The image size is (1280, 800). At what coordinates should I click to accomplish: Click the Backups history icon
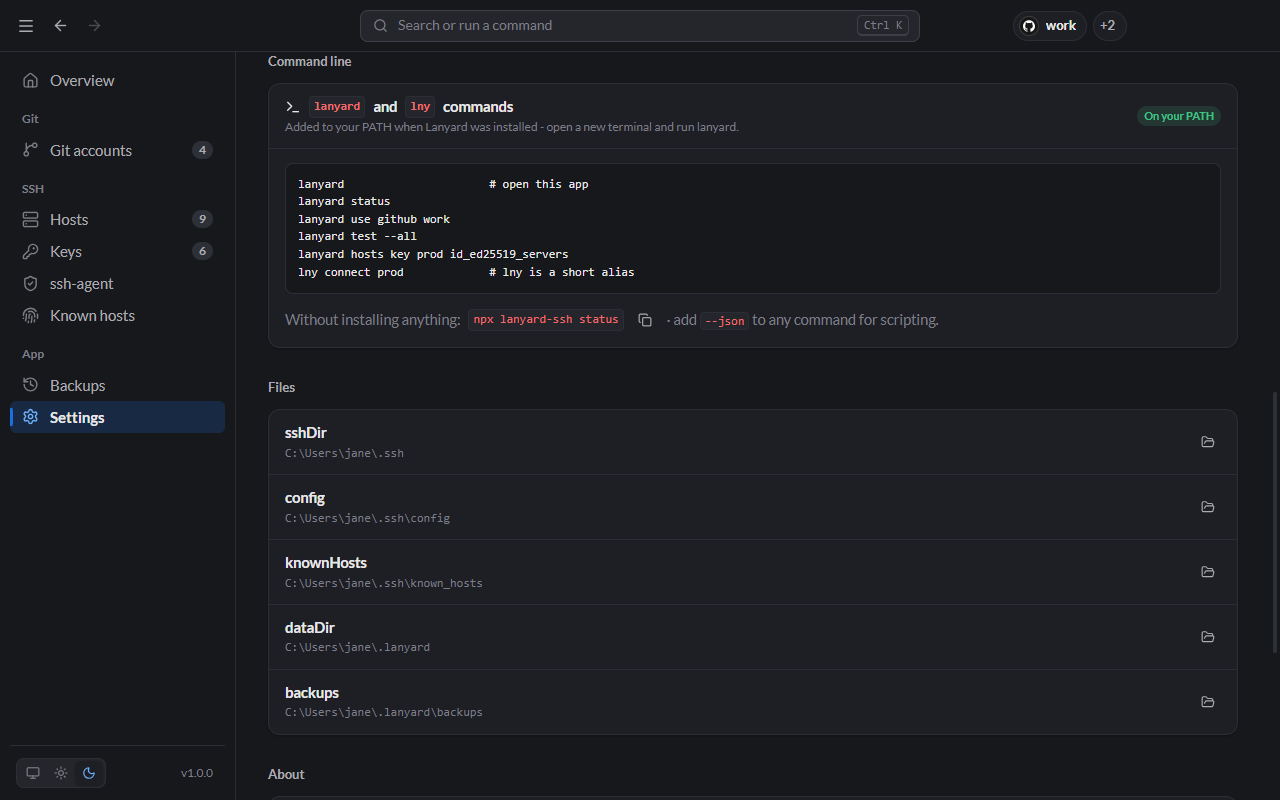[31, 385]
